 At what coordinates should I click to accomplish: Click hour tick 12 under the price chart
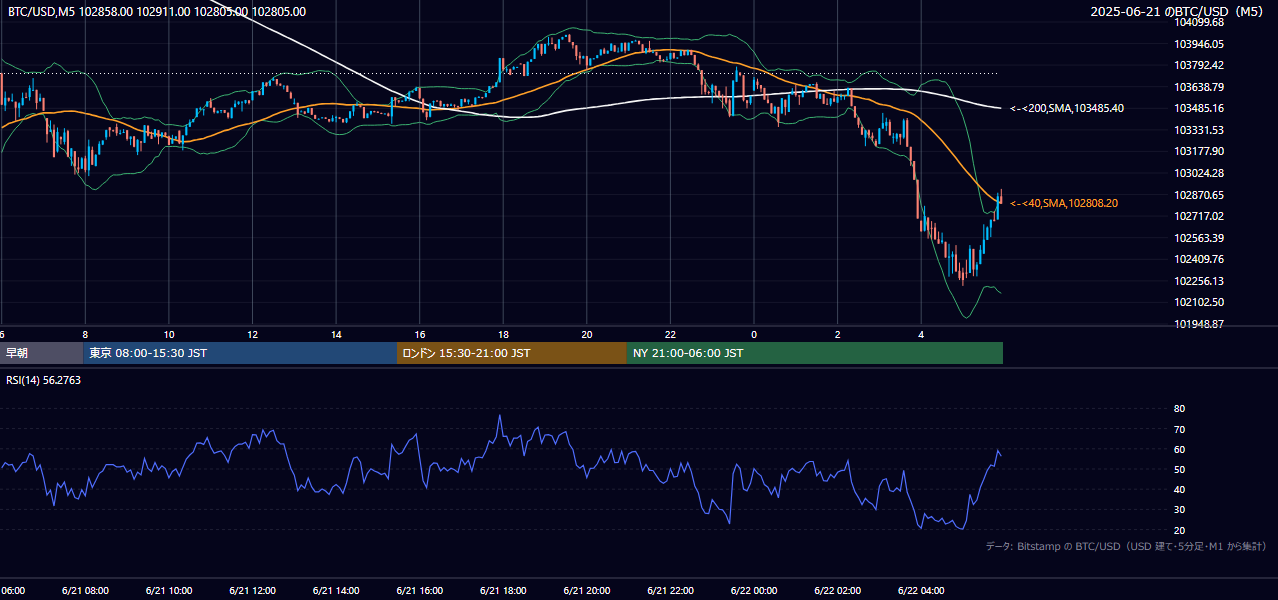point(253,334)
